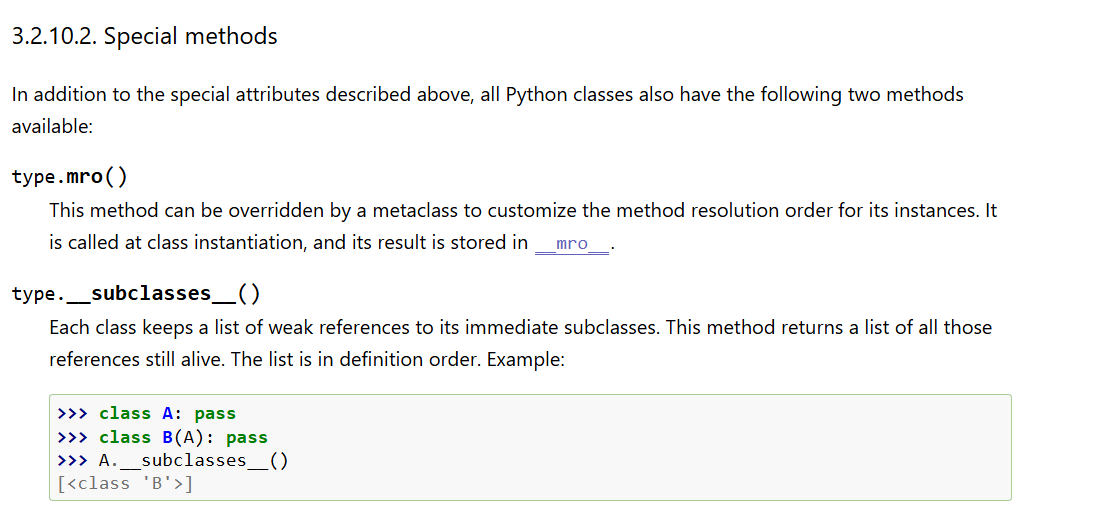Click the first ">>>" prompt in the code block
The width and height of the screenshot is (1108, 524).
click(73, 413)
